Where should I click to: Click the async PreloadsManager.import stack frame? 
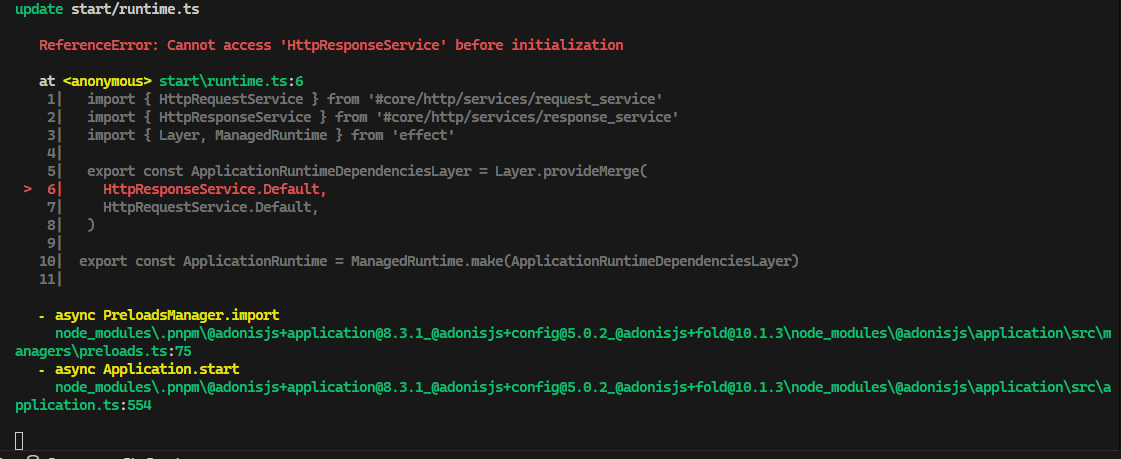click(x=167, y=315)
